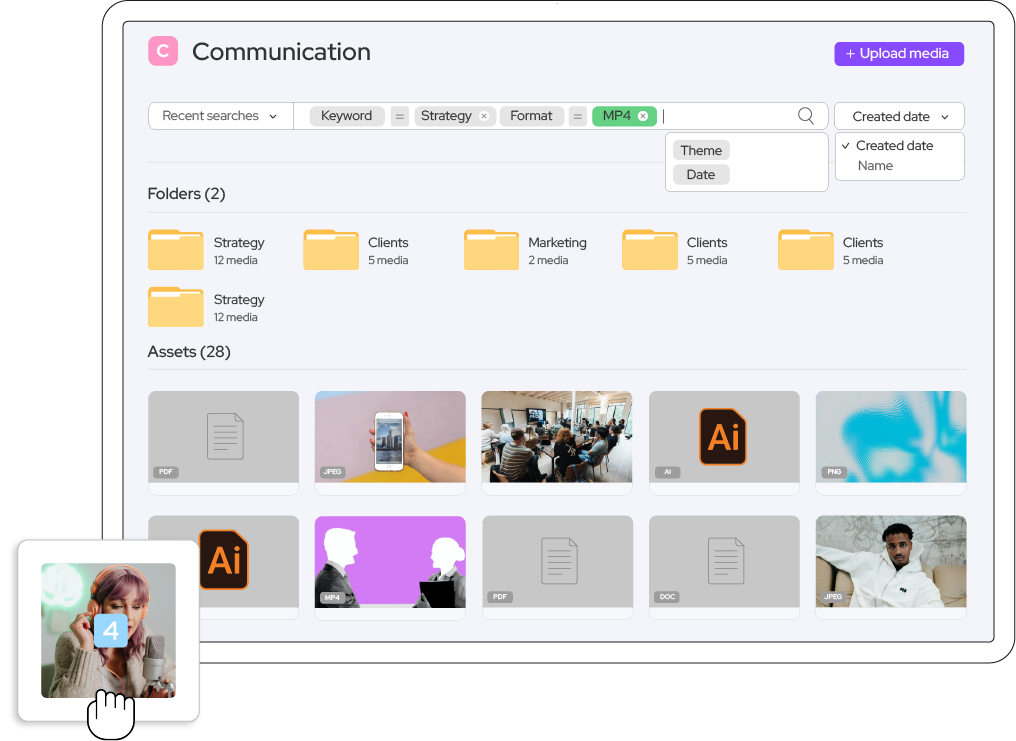1016x741 pixels.
Task: Choose Name in the sort menu
Action: 875,166
